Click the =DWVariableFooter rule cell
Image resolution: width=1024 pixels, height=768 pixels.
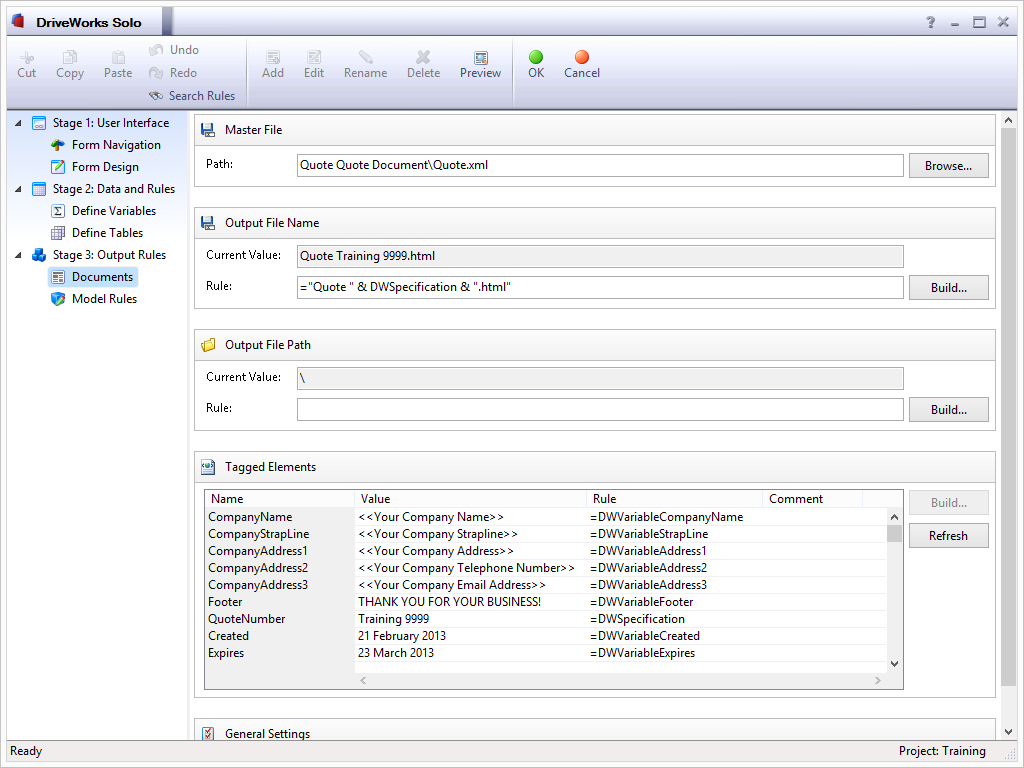[x=675, y=602]
